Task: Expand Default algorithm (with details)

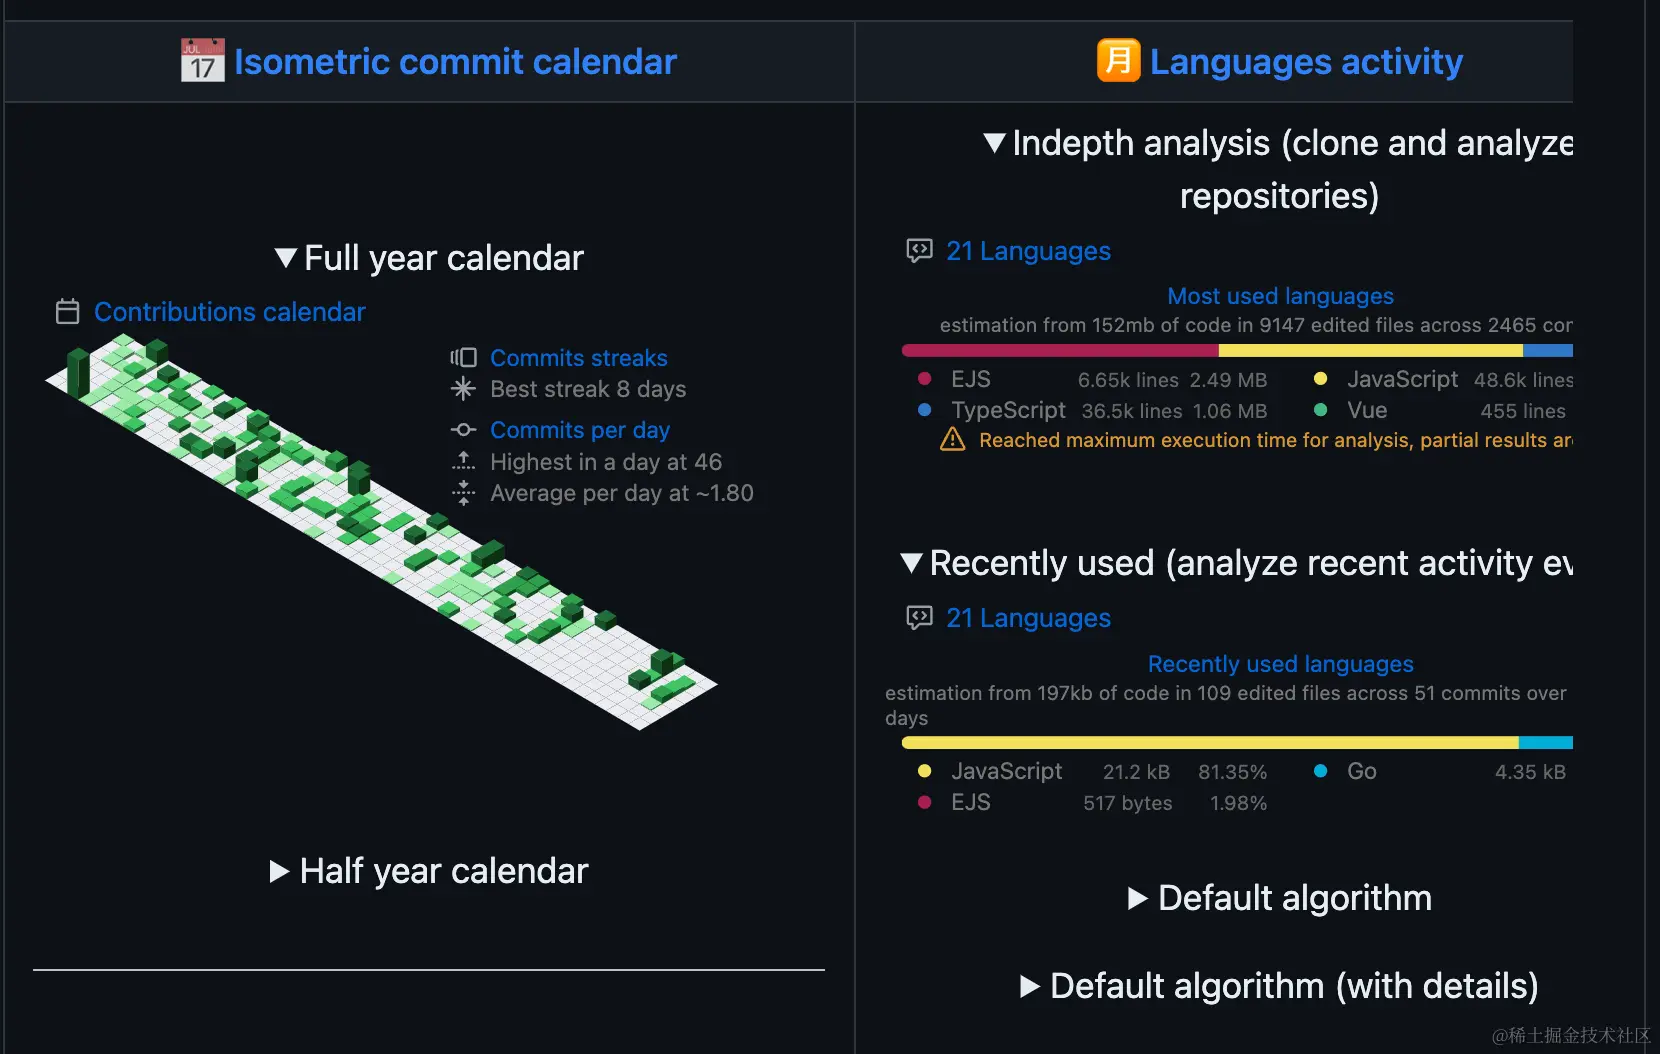Action: click(1029, 987)
